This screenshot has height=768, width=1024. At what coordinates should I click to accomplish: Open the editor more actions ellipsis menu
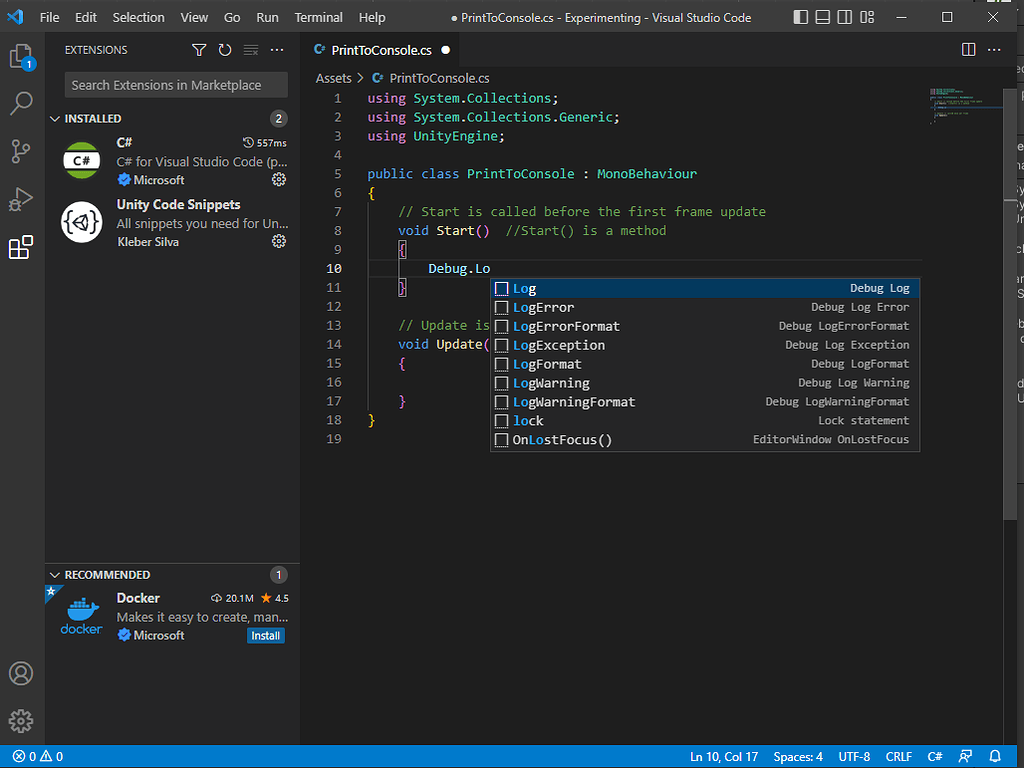click(x=995, y=50)
